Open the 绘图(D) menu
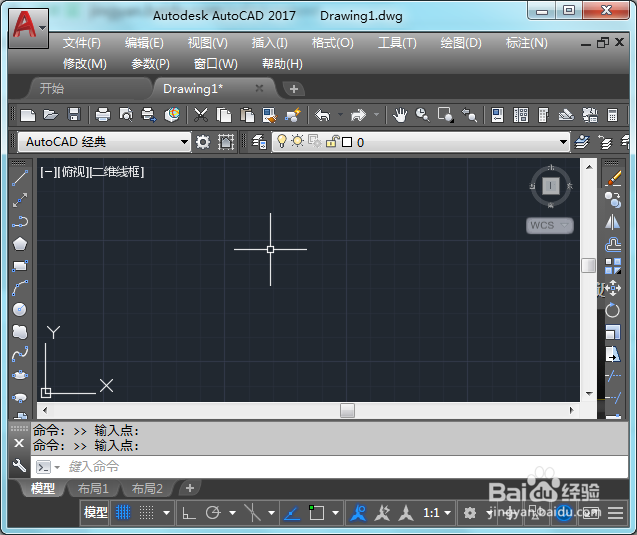The width and height of the screenshot is (637, 535). [x=461, y=43]
